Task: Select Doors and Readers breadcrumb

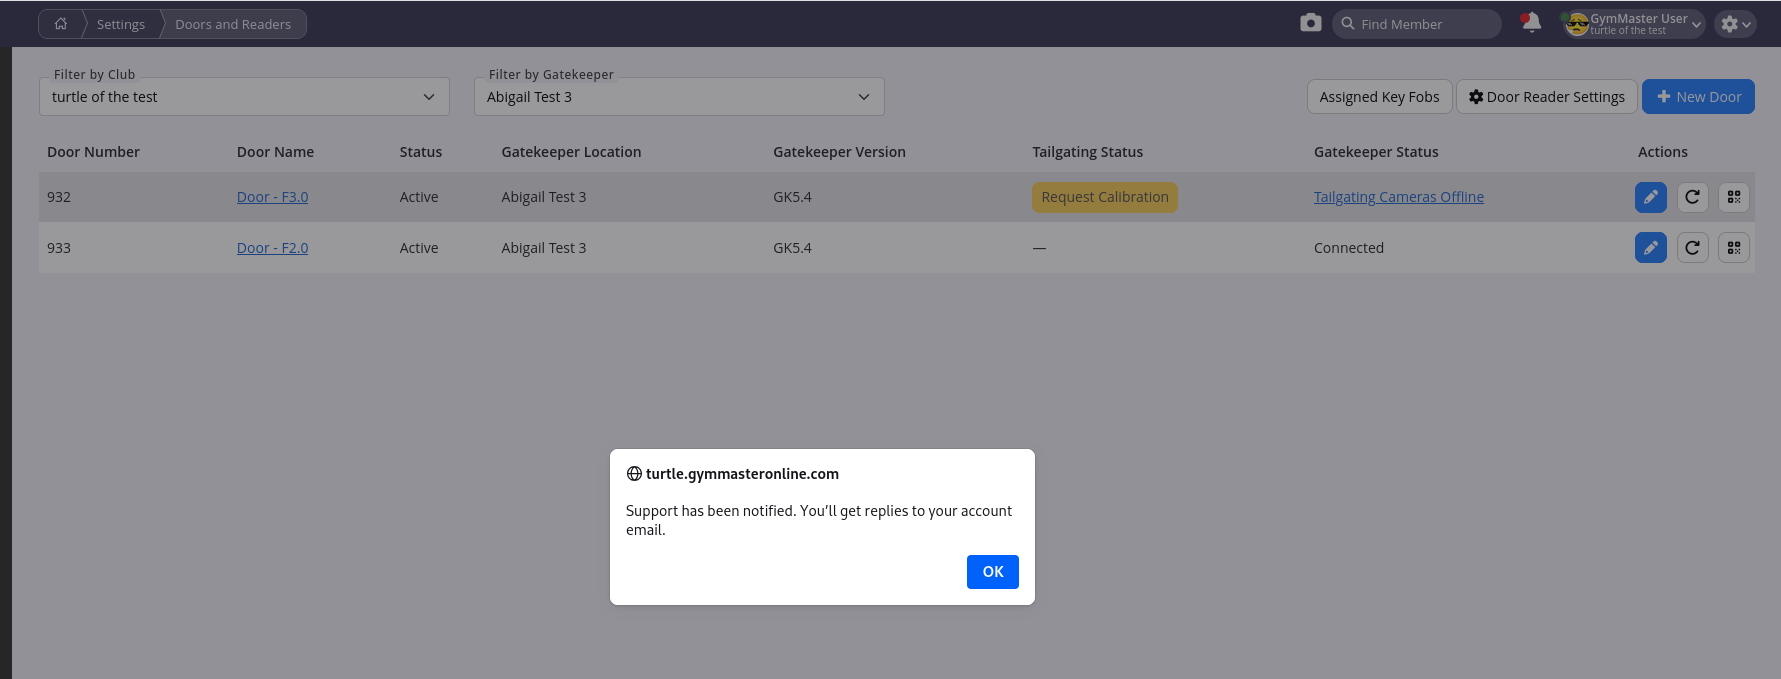Action: pyautogui.click(x=233, y=24)
